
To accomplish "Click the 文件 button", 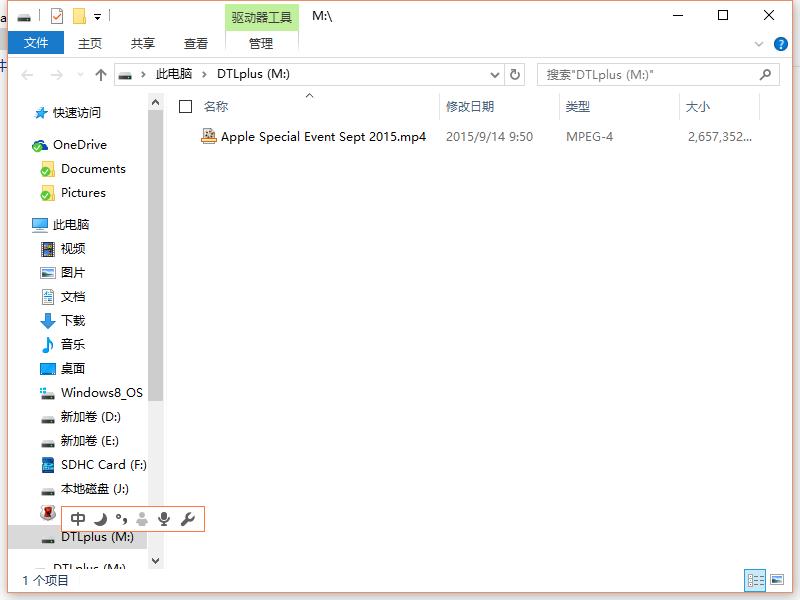I will [36, 43].
